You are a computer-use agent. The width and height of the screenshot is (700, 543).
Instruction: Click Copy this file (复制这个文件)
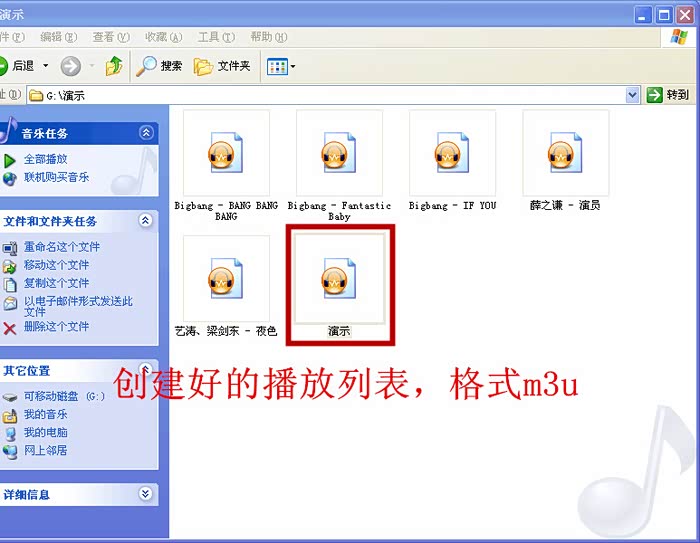point(57,283)
